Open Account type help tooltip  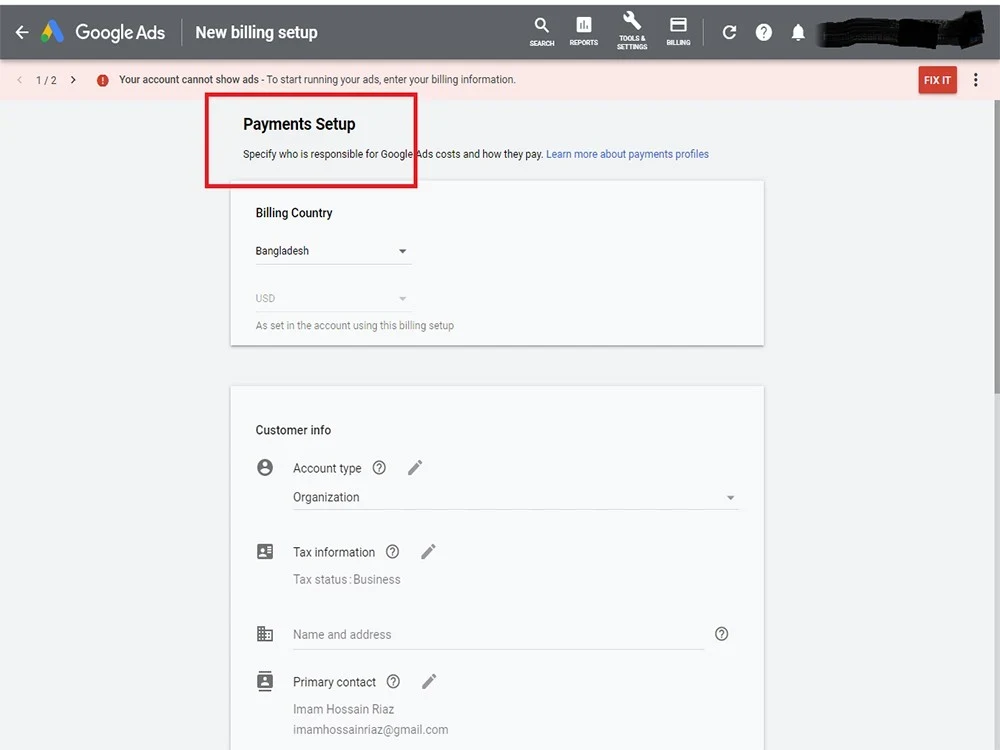379,467
